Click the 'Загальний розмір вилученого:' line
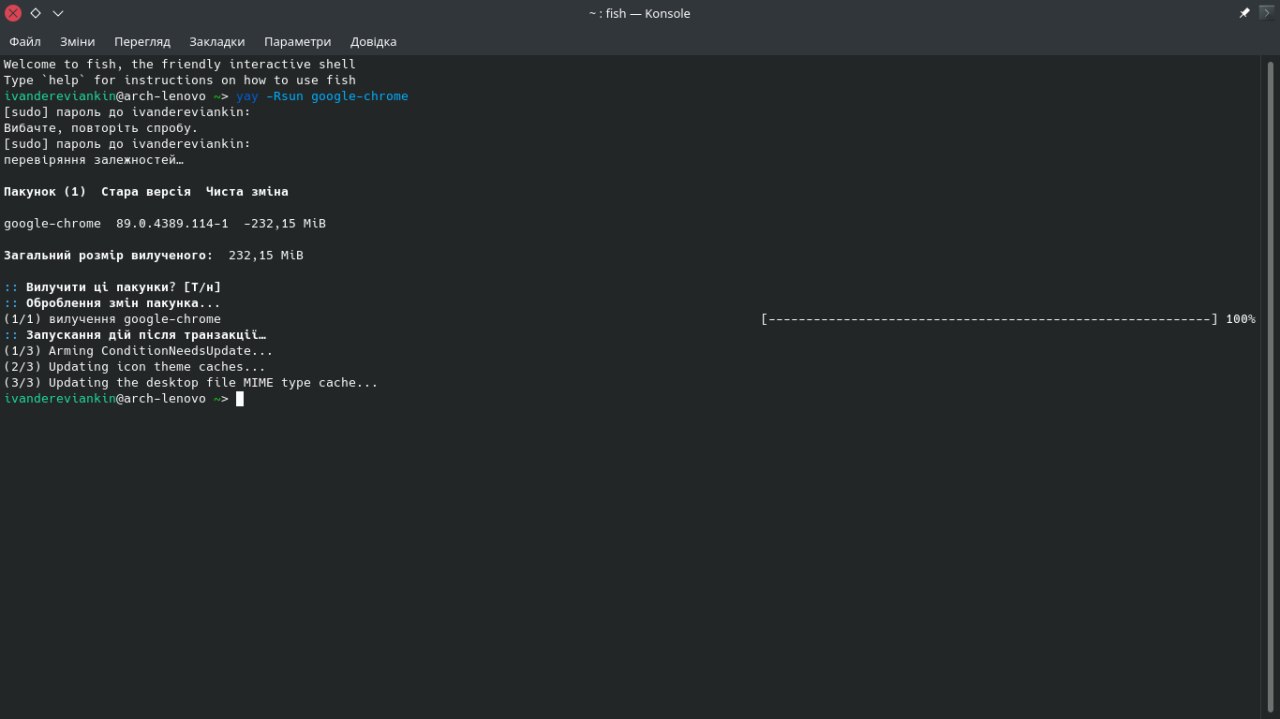The width and height of the screenshot is (1280, 719). coord(154,256)
